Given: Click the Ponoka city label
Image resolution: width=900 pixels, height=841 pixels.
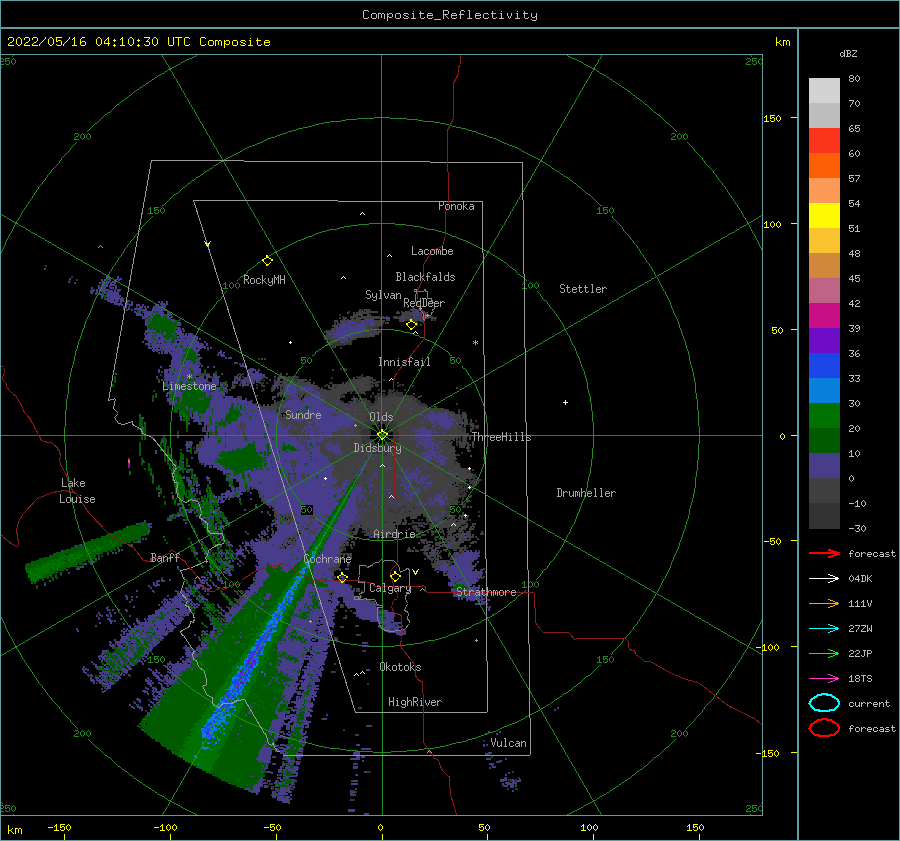Looking at the screenshot, I should [x=456, y=206].
